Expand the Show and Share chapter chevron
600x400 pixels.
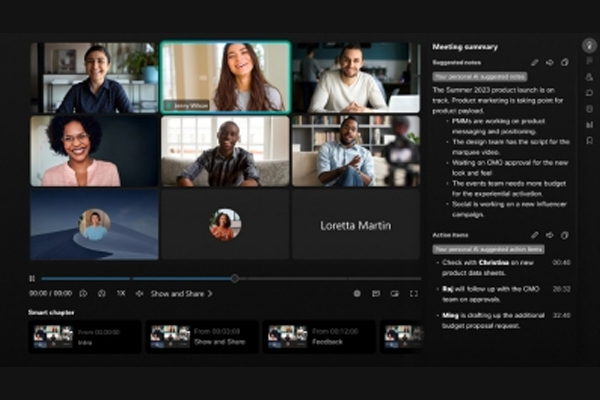(210, 294)
